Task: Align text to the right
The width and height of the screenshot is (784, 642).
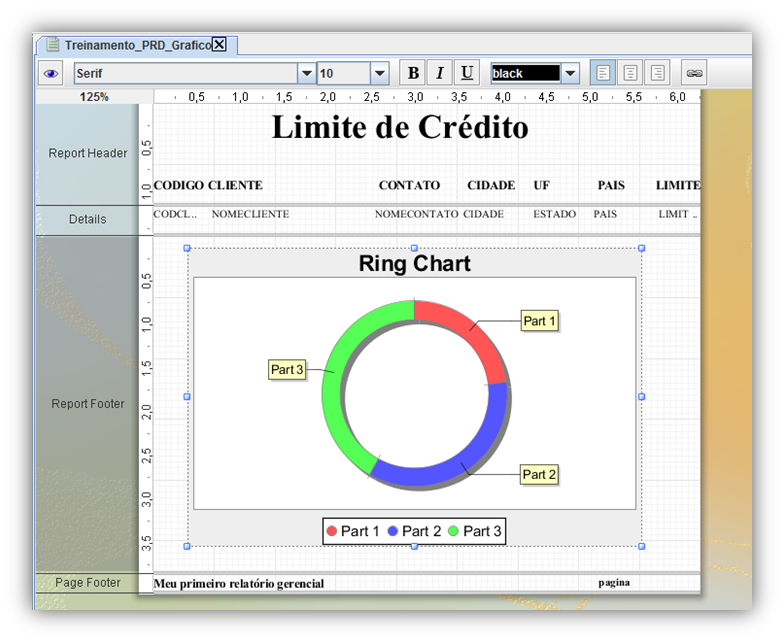Action: pyautogui.click(x=657, y=73)
